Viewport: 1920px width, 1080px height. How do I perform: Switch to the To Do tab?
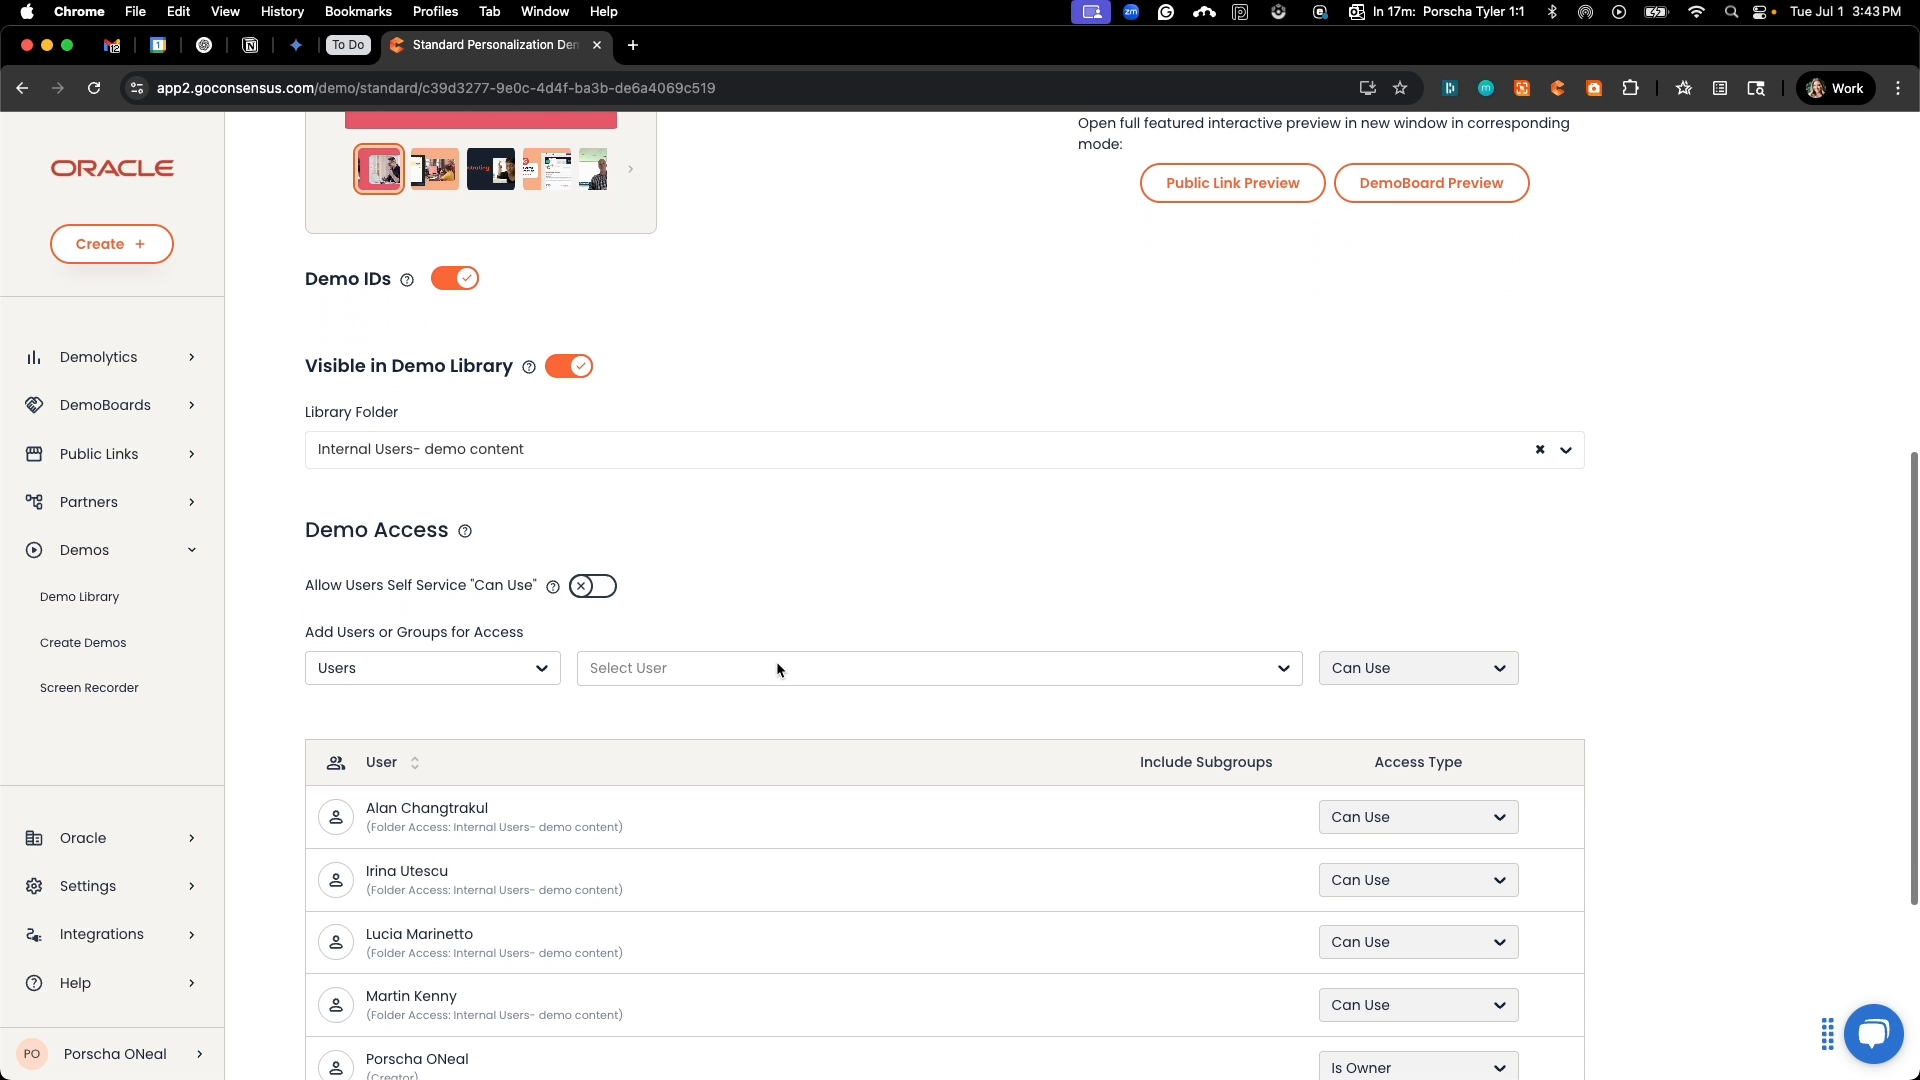(347, 45)
